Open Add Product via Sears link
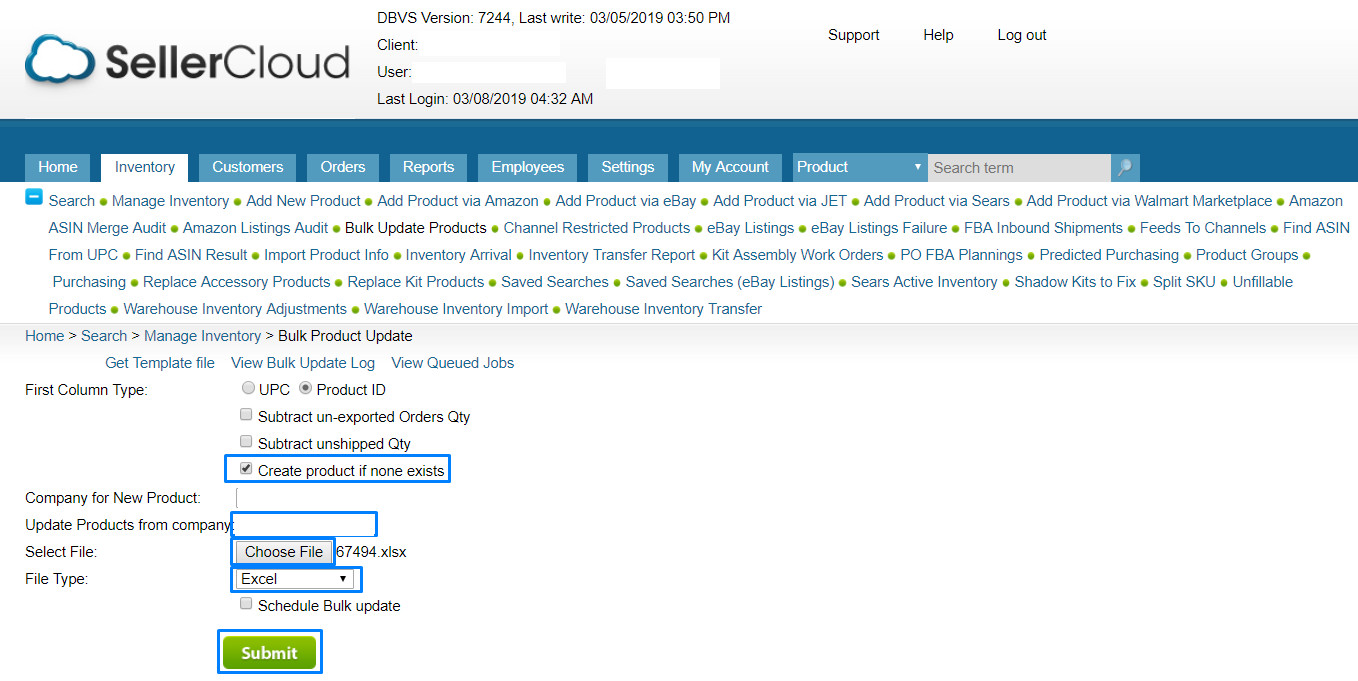Image resolution: width=1358 pixels, height=681 pixels. click(937, 201)
